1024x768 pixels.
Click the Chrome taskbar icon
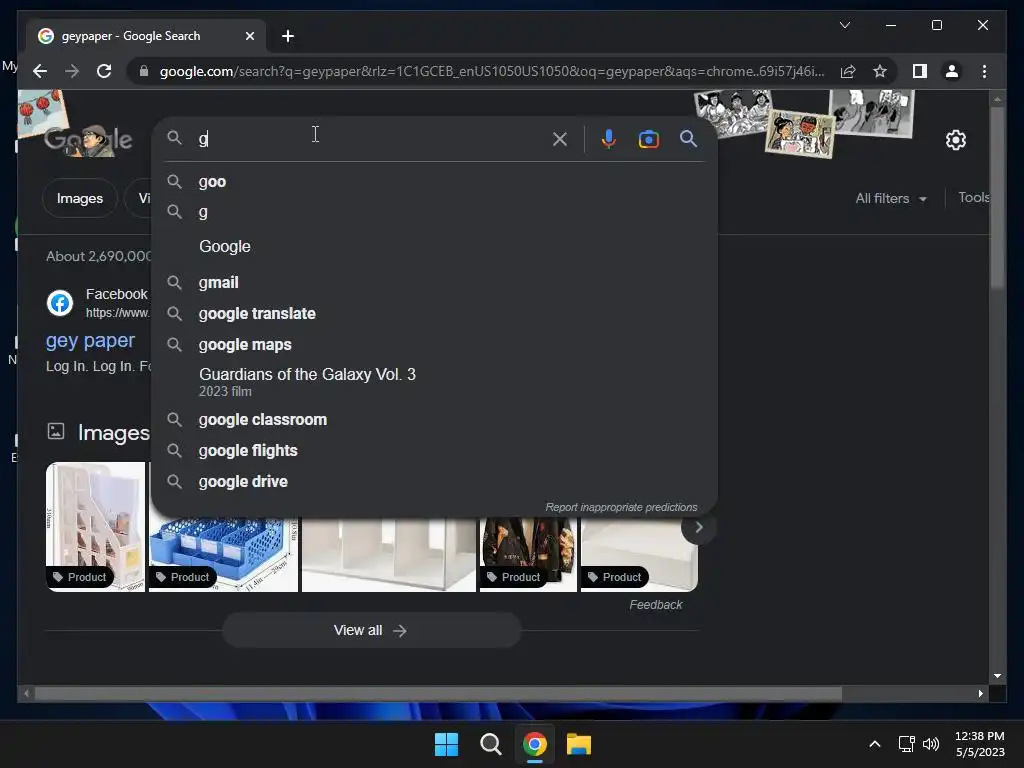pos(534,744)
